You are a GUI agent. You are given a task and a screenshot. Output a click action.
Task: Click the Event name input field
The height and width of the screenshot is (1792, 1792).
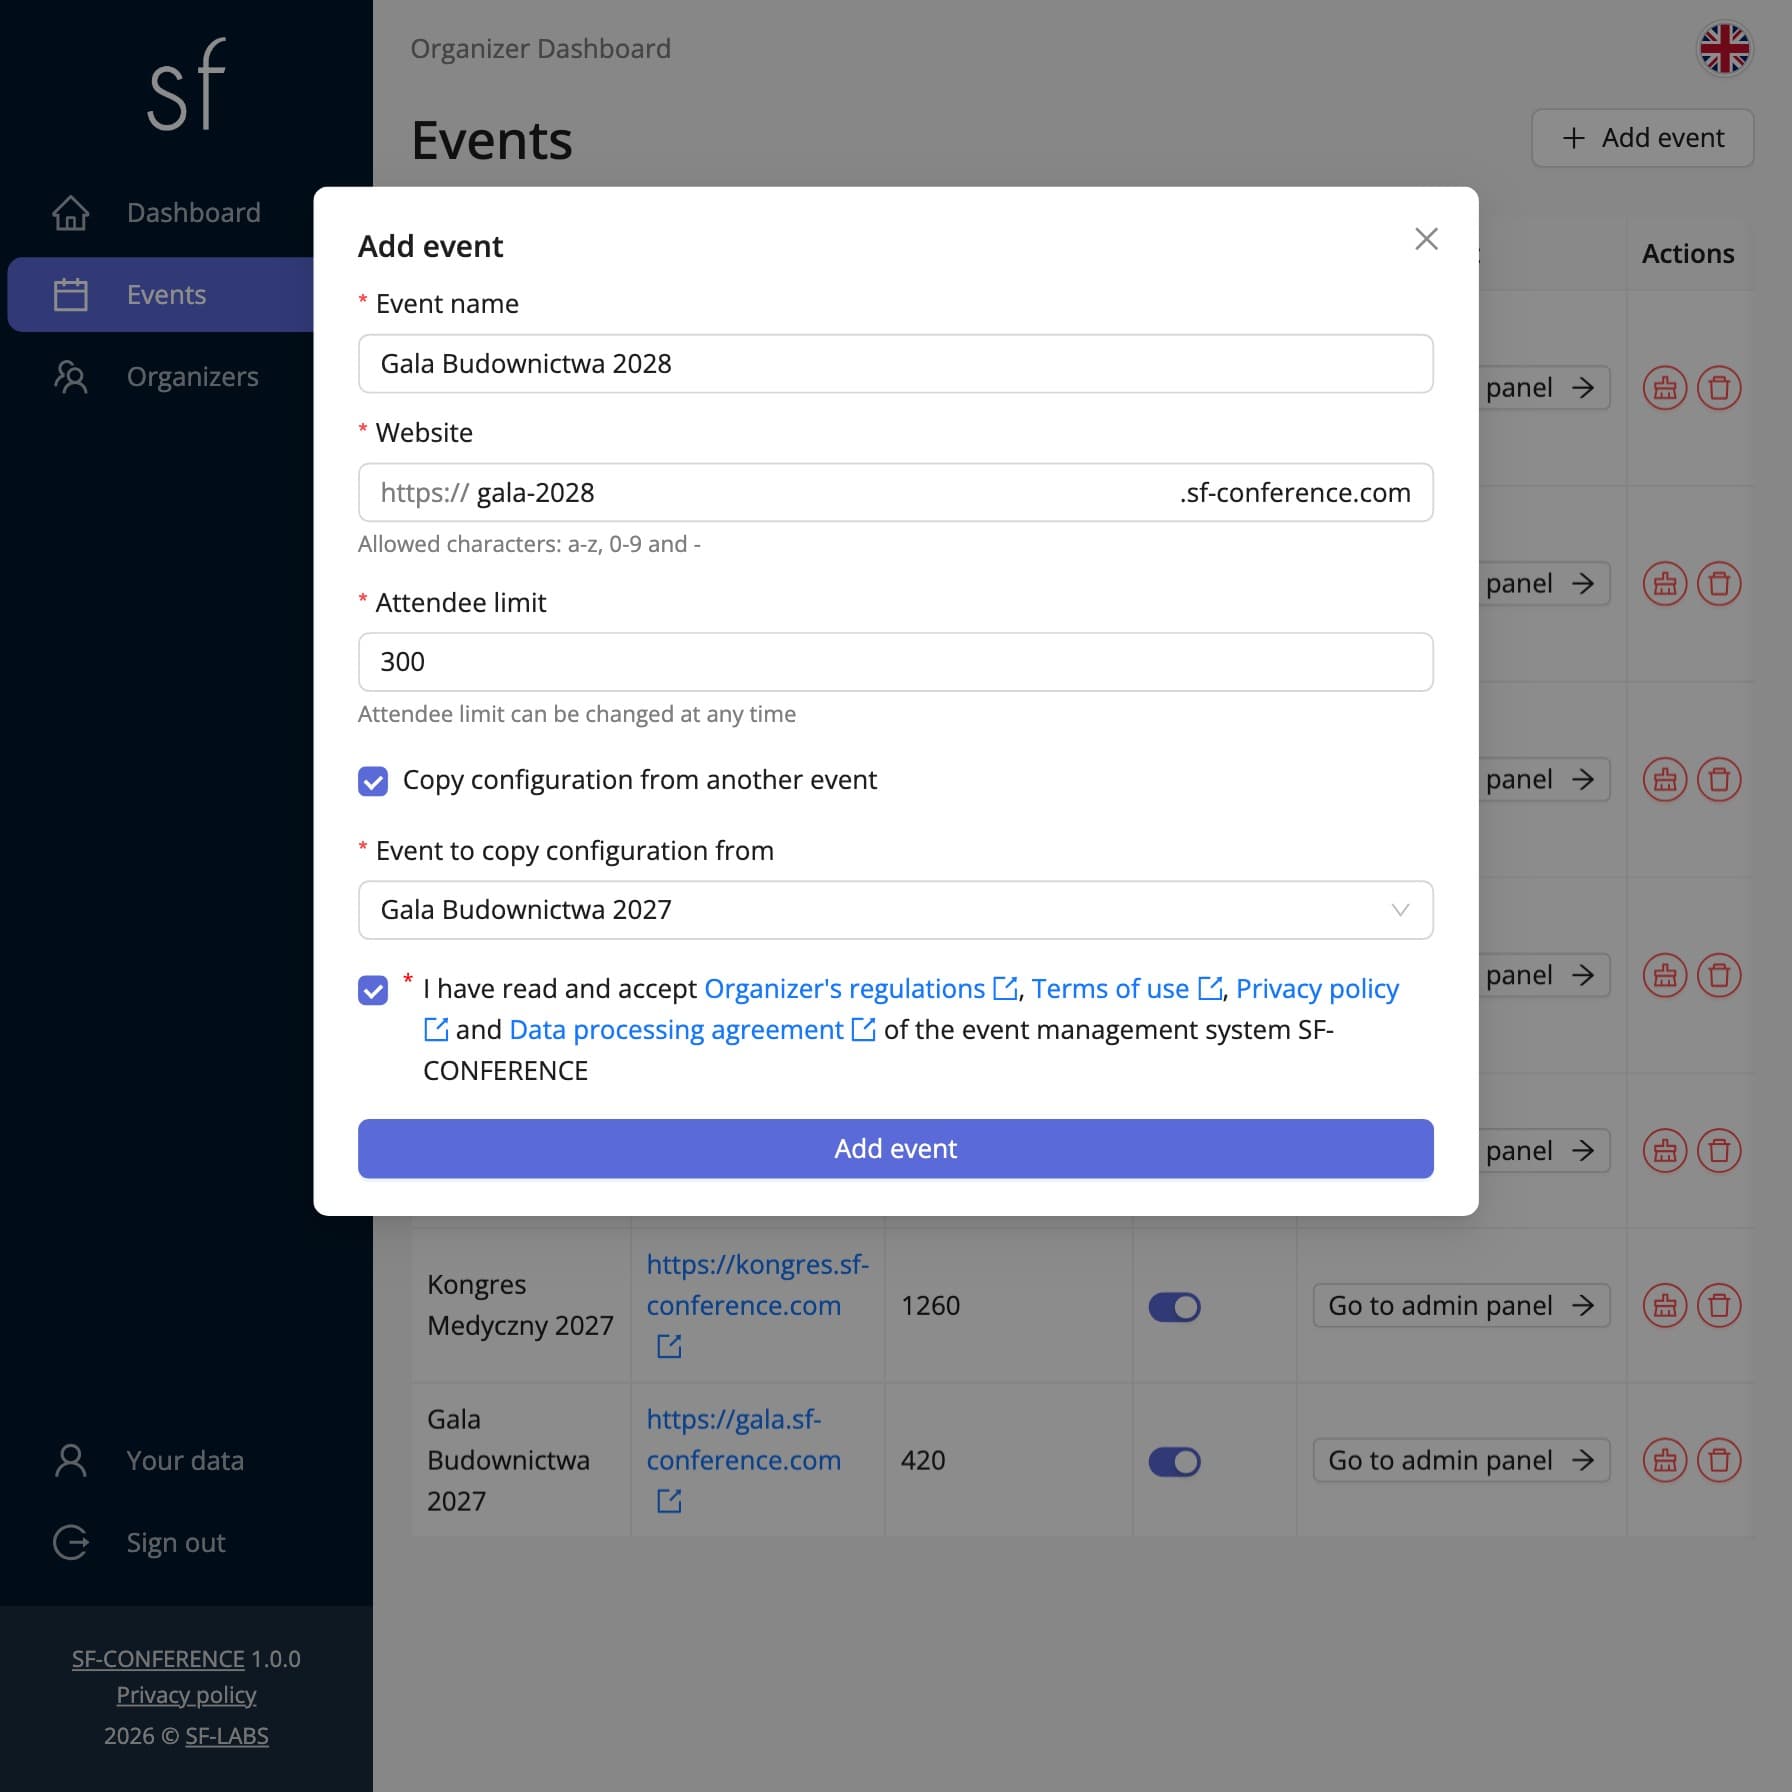pyautogui.click(x=895, y=364)
